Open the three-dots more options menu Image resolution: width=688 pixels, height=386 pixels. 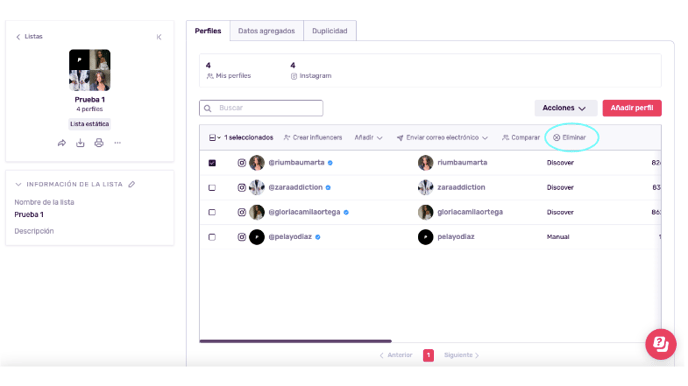tap(118, 143)
